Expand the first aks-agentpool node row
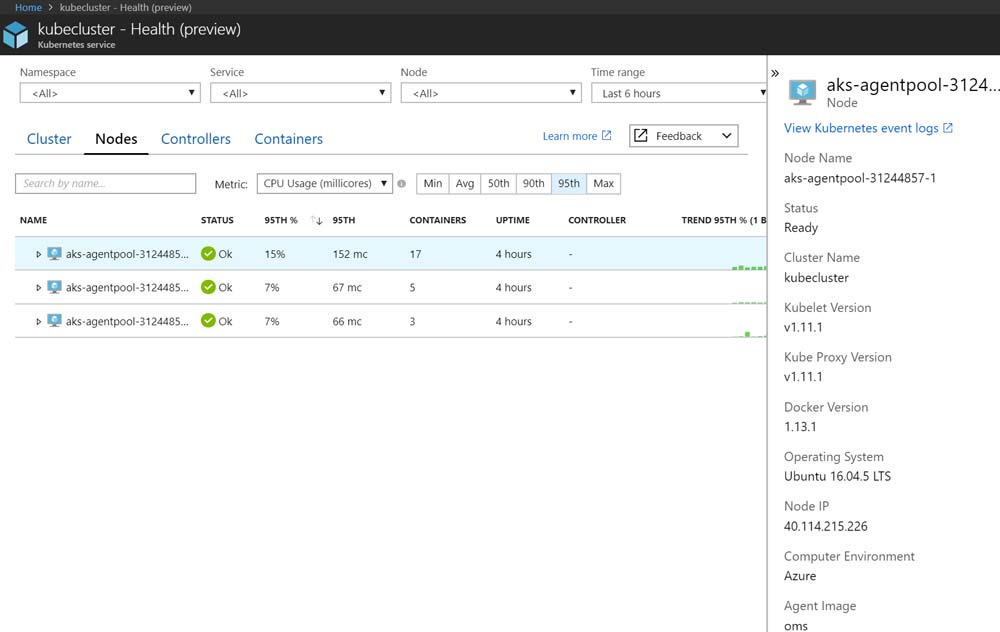The width and height of the screenshot is (1000, 632). click(x=39, y=255)
